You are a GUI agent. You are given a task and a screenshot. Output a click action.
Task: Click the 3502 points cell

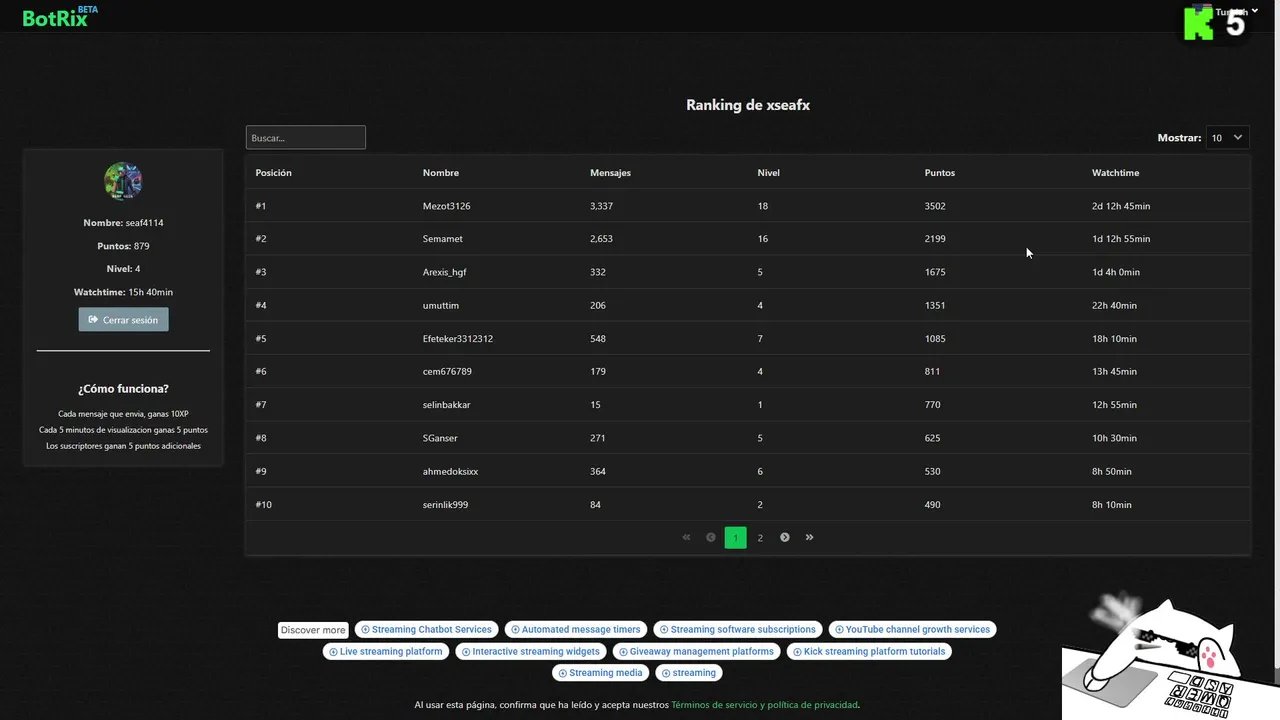pyautogui.click(x=935, y=206)
